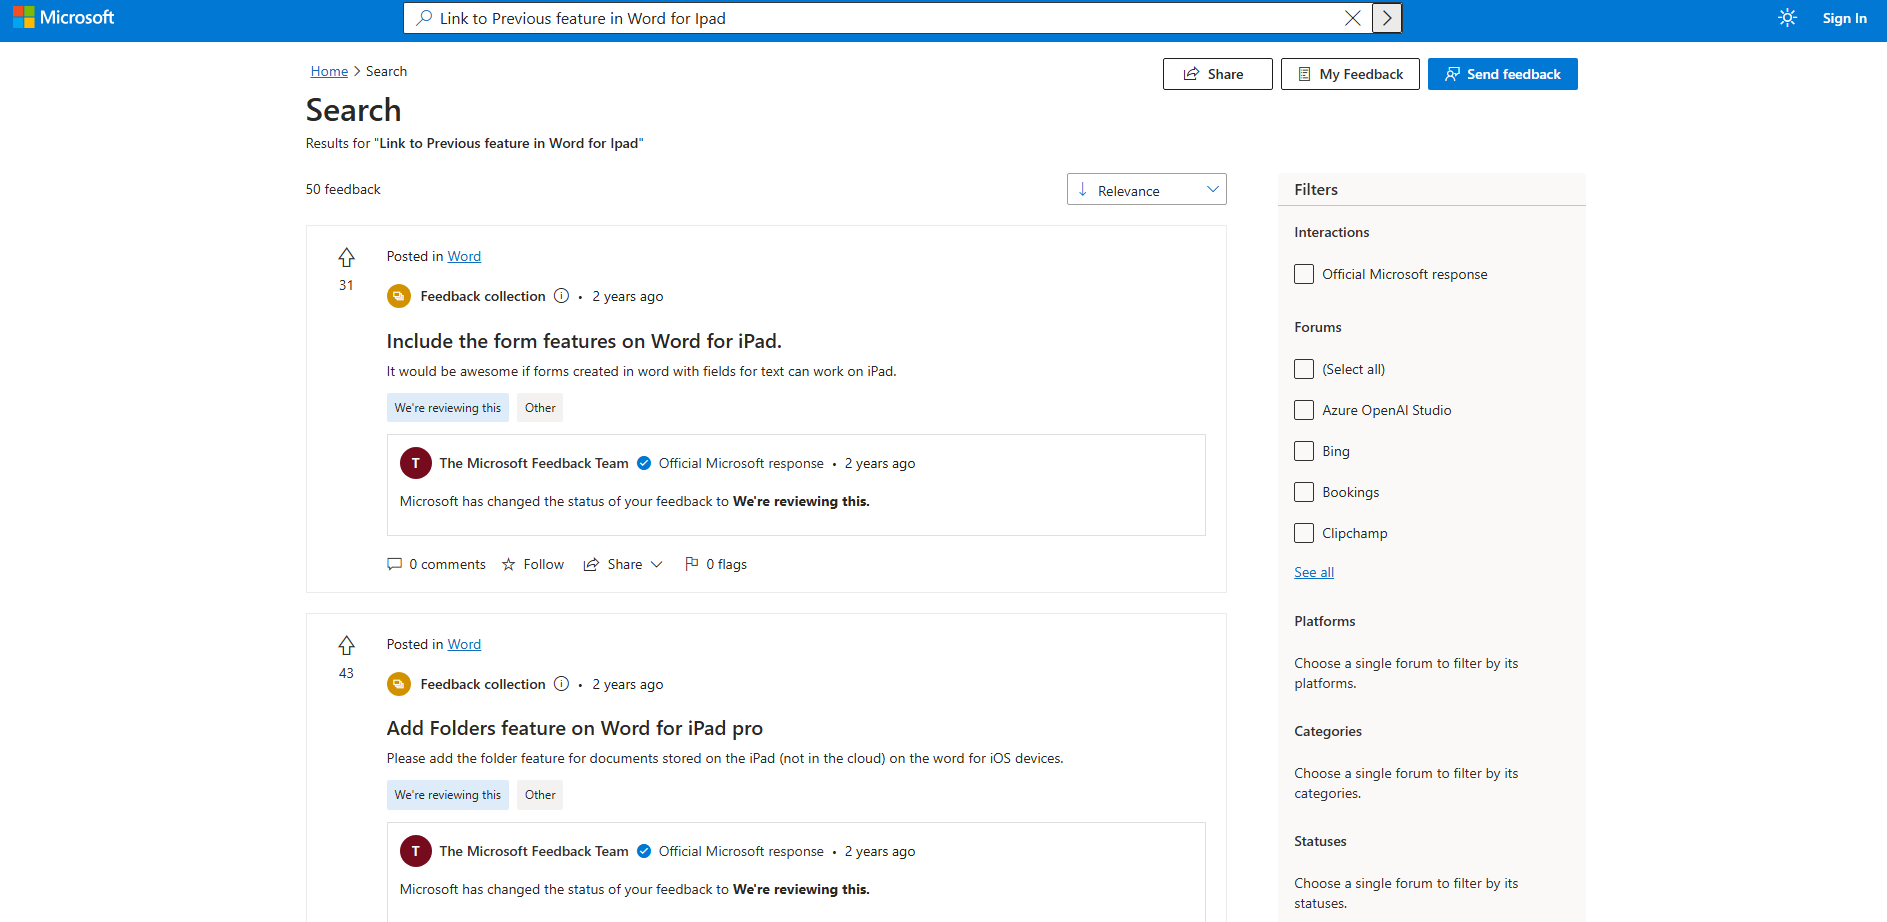1887x922 pixels.
Task: Check the Bing forum filter
Action: click(1304, 451)
